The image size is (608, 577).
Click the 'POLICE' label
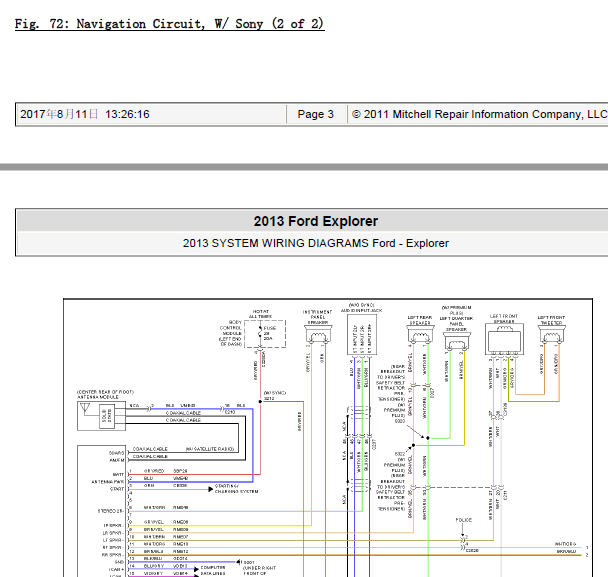tap(463, 520)
